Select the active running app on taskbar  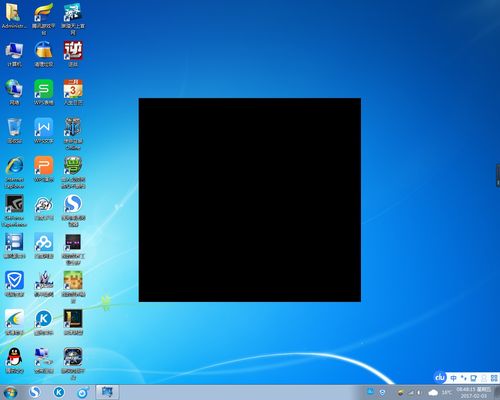tap(107, 392)
